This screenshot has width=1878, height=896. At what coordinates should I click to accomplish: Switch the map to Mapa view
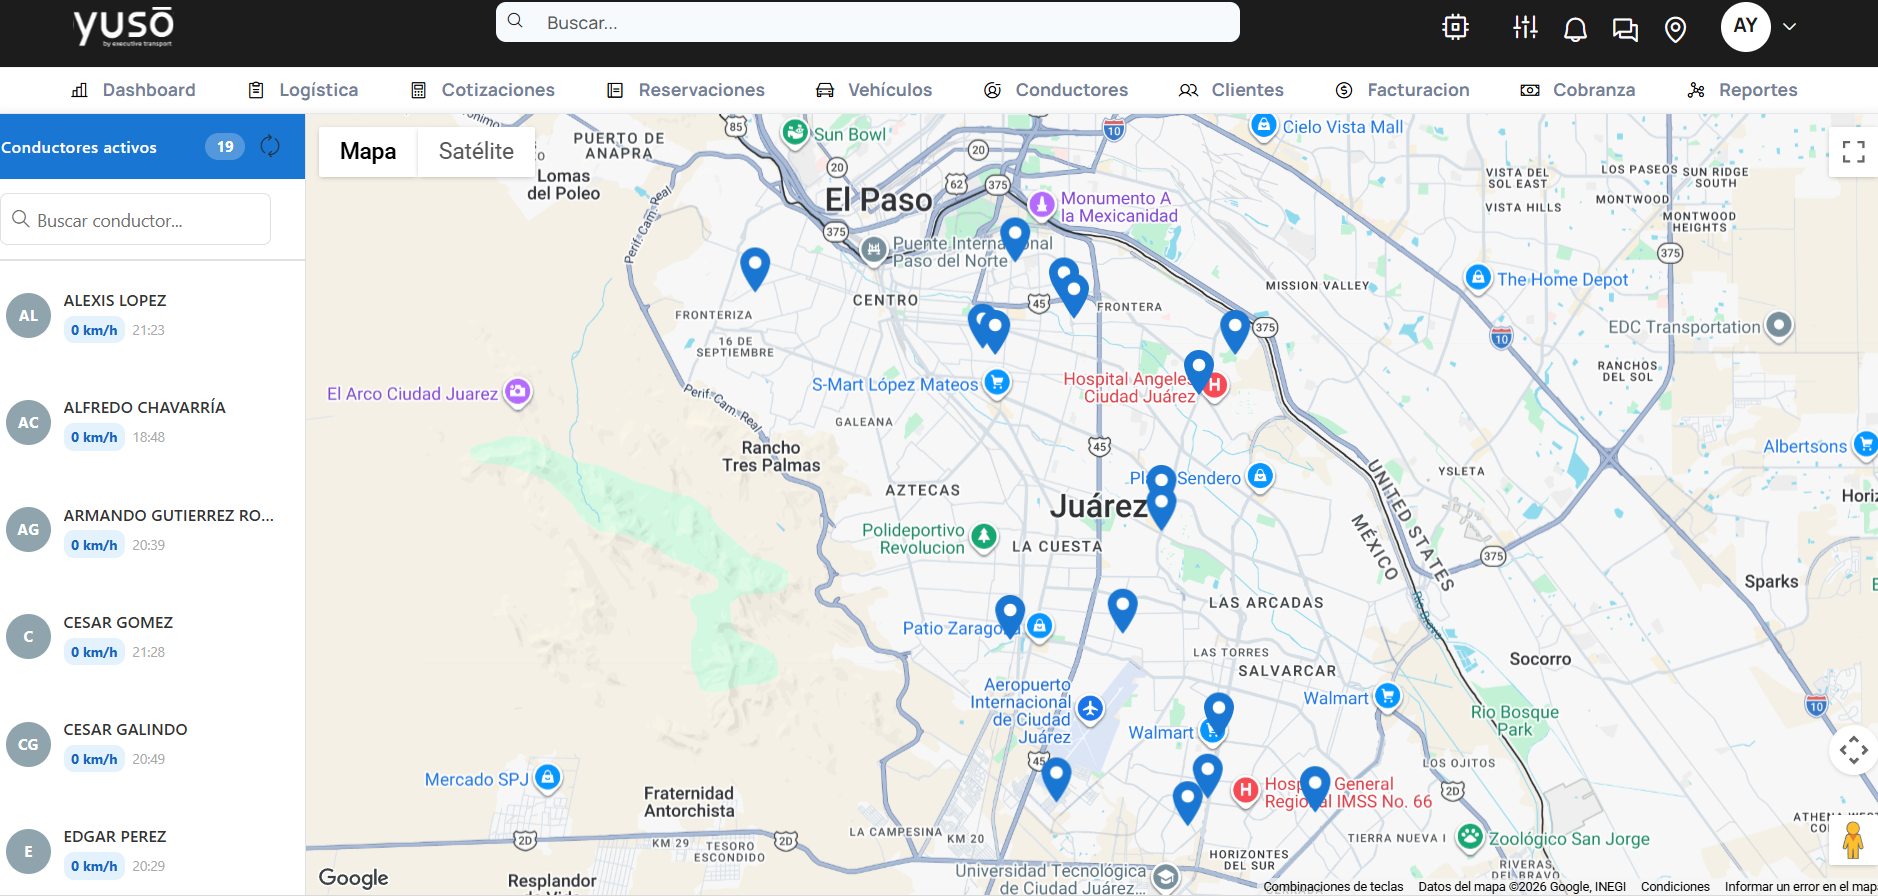point(368,151)
